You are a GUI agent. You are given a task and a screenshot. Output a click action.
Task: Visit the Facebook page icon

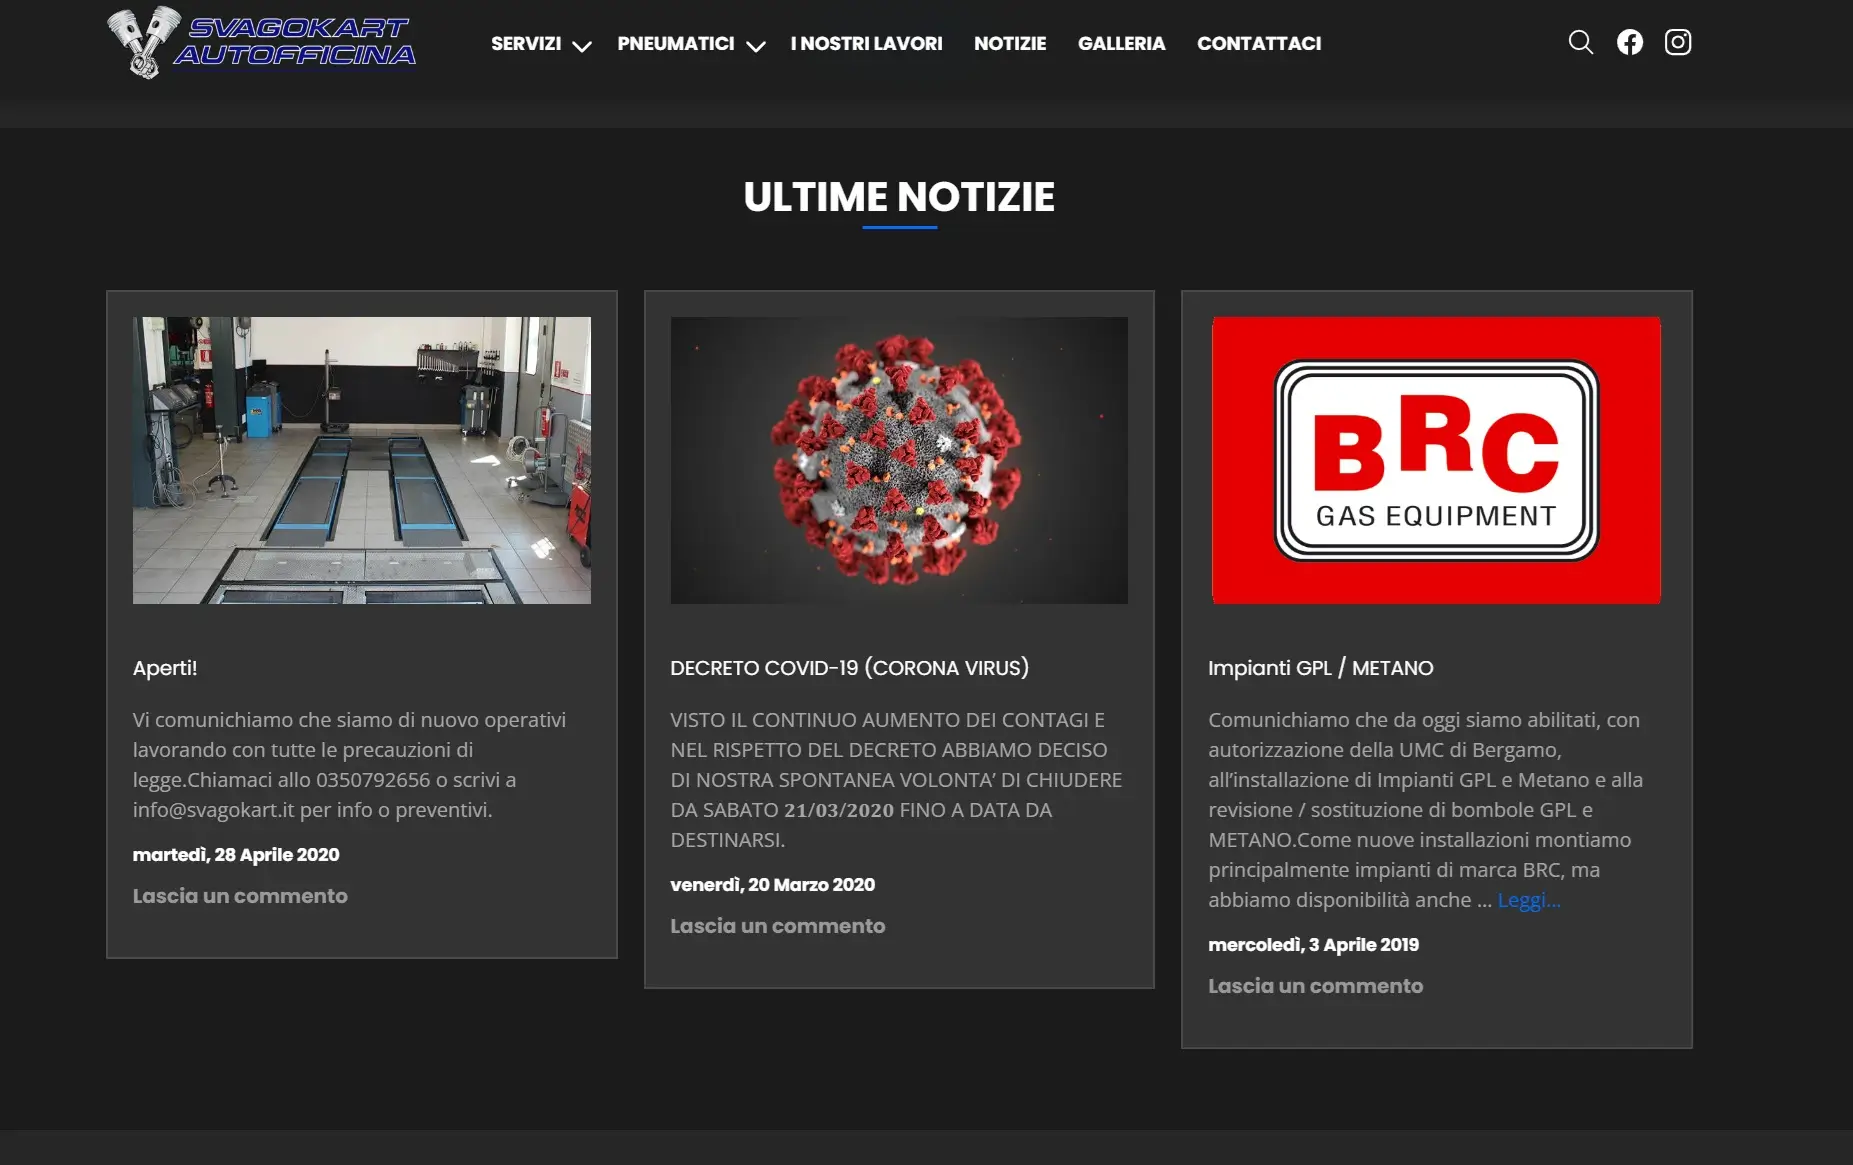[1630, 42]
